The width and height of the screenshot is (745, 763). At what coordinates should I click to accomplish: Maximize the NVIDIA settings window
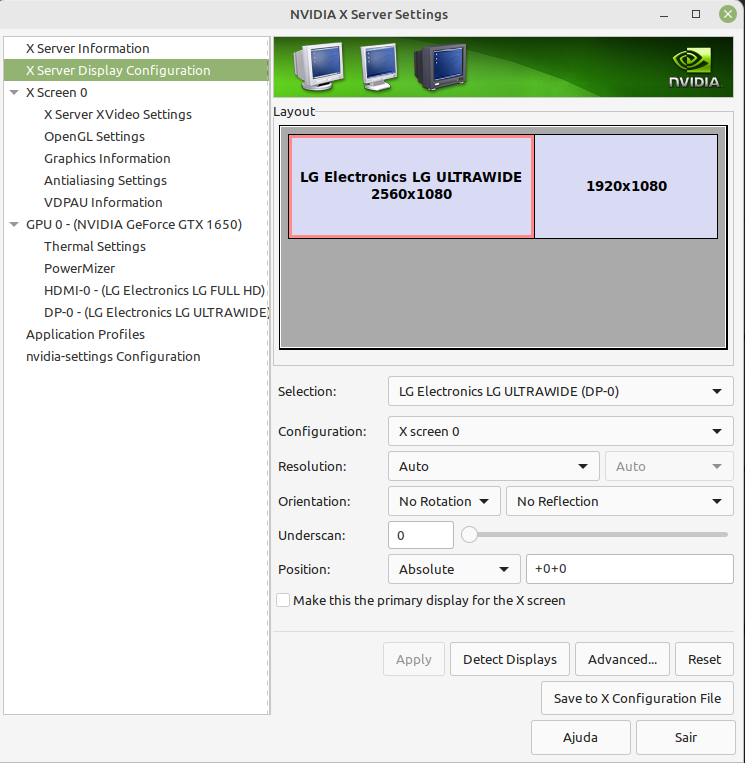coord(696,14)
